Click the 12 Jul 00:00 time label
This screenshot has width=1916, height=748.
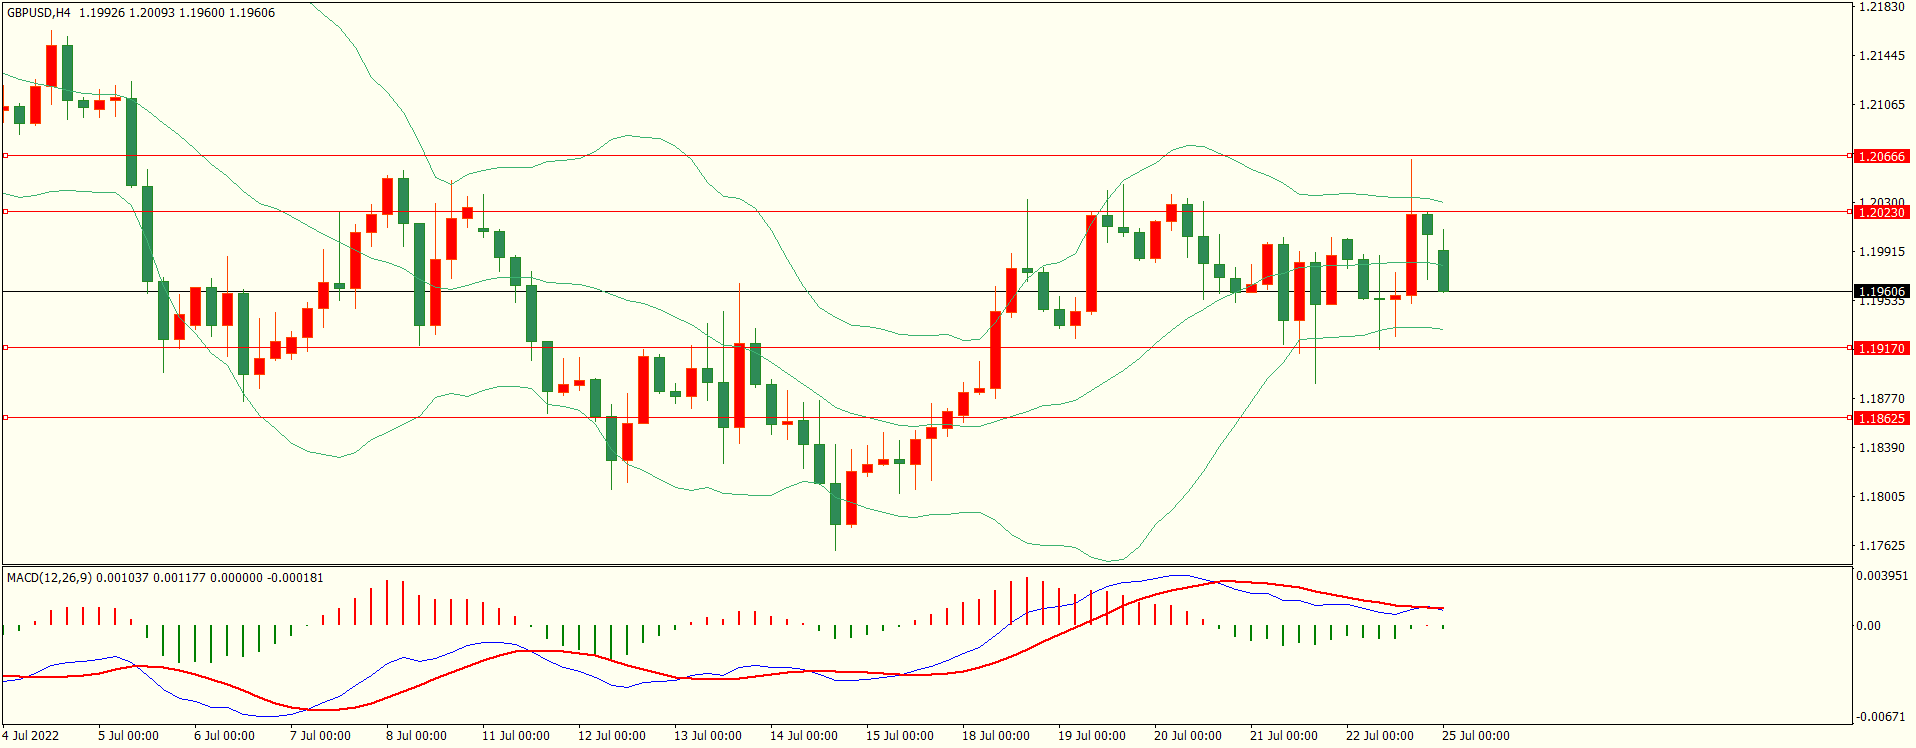pyautogui.click(x=611, y=736)
